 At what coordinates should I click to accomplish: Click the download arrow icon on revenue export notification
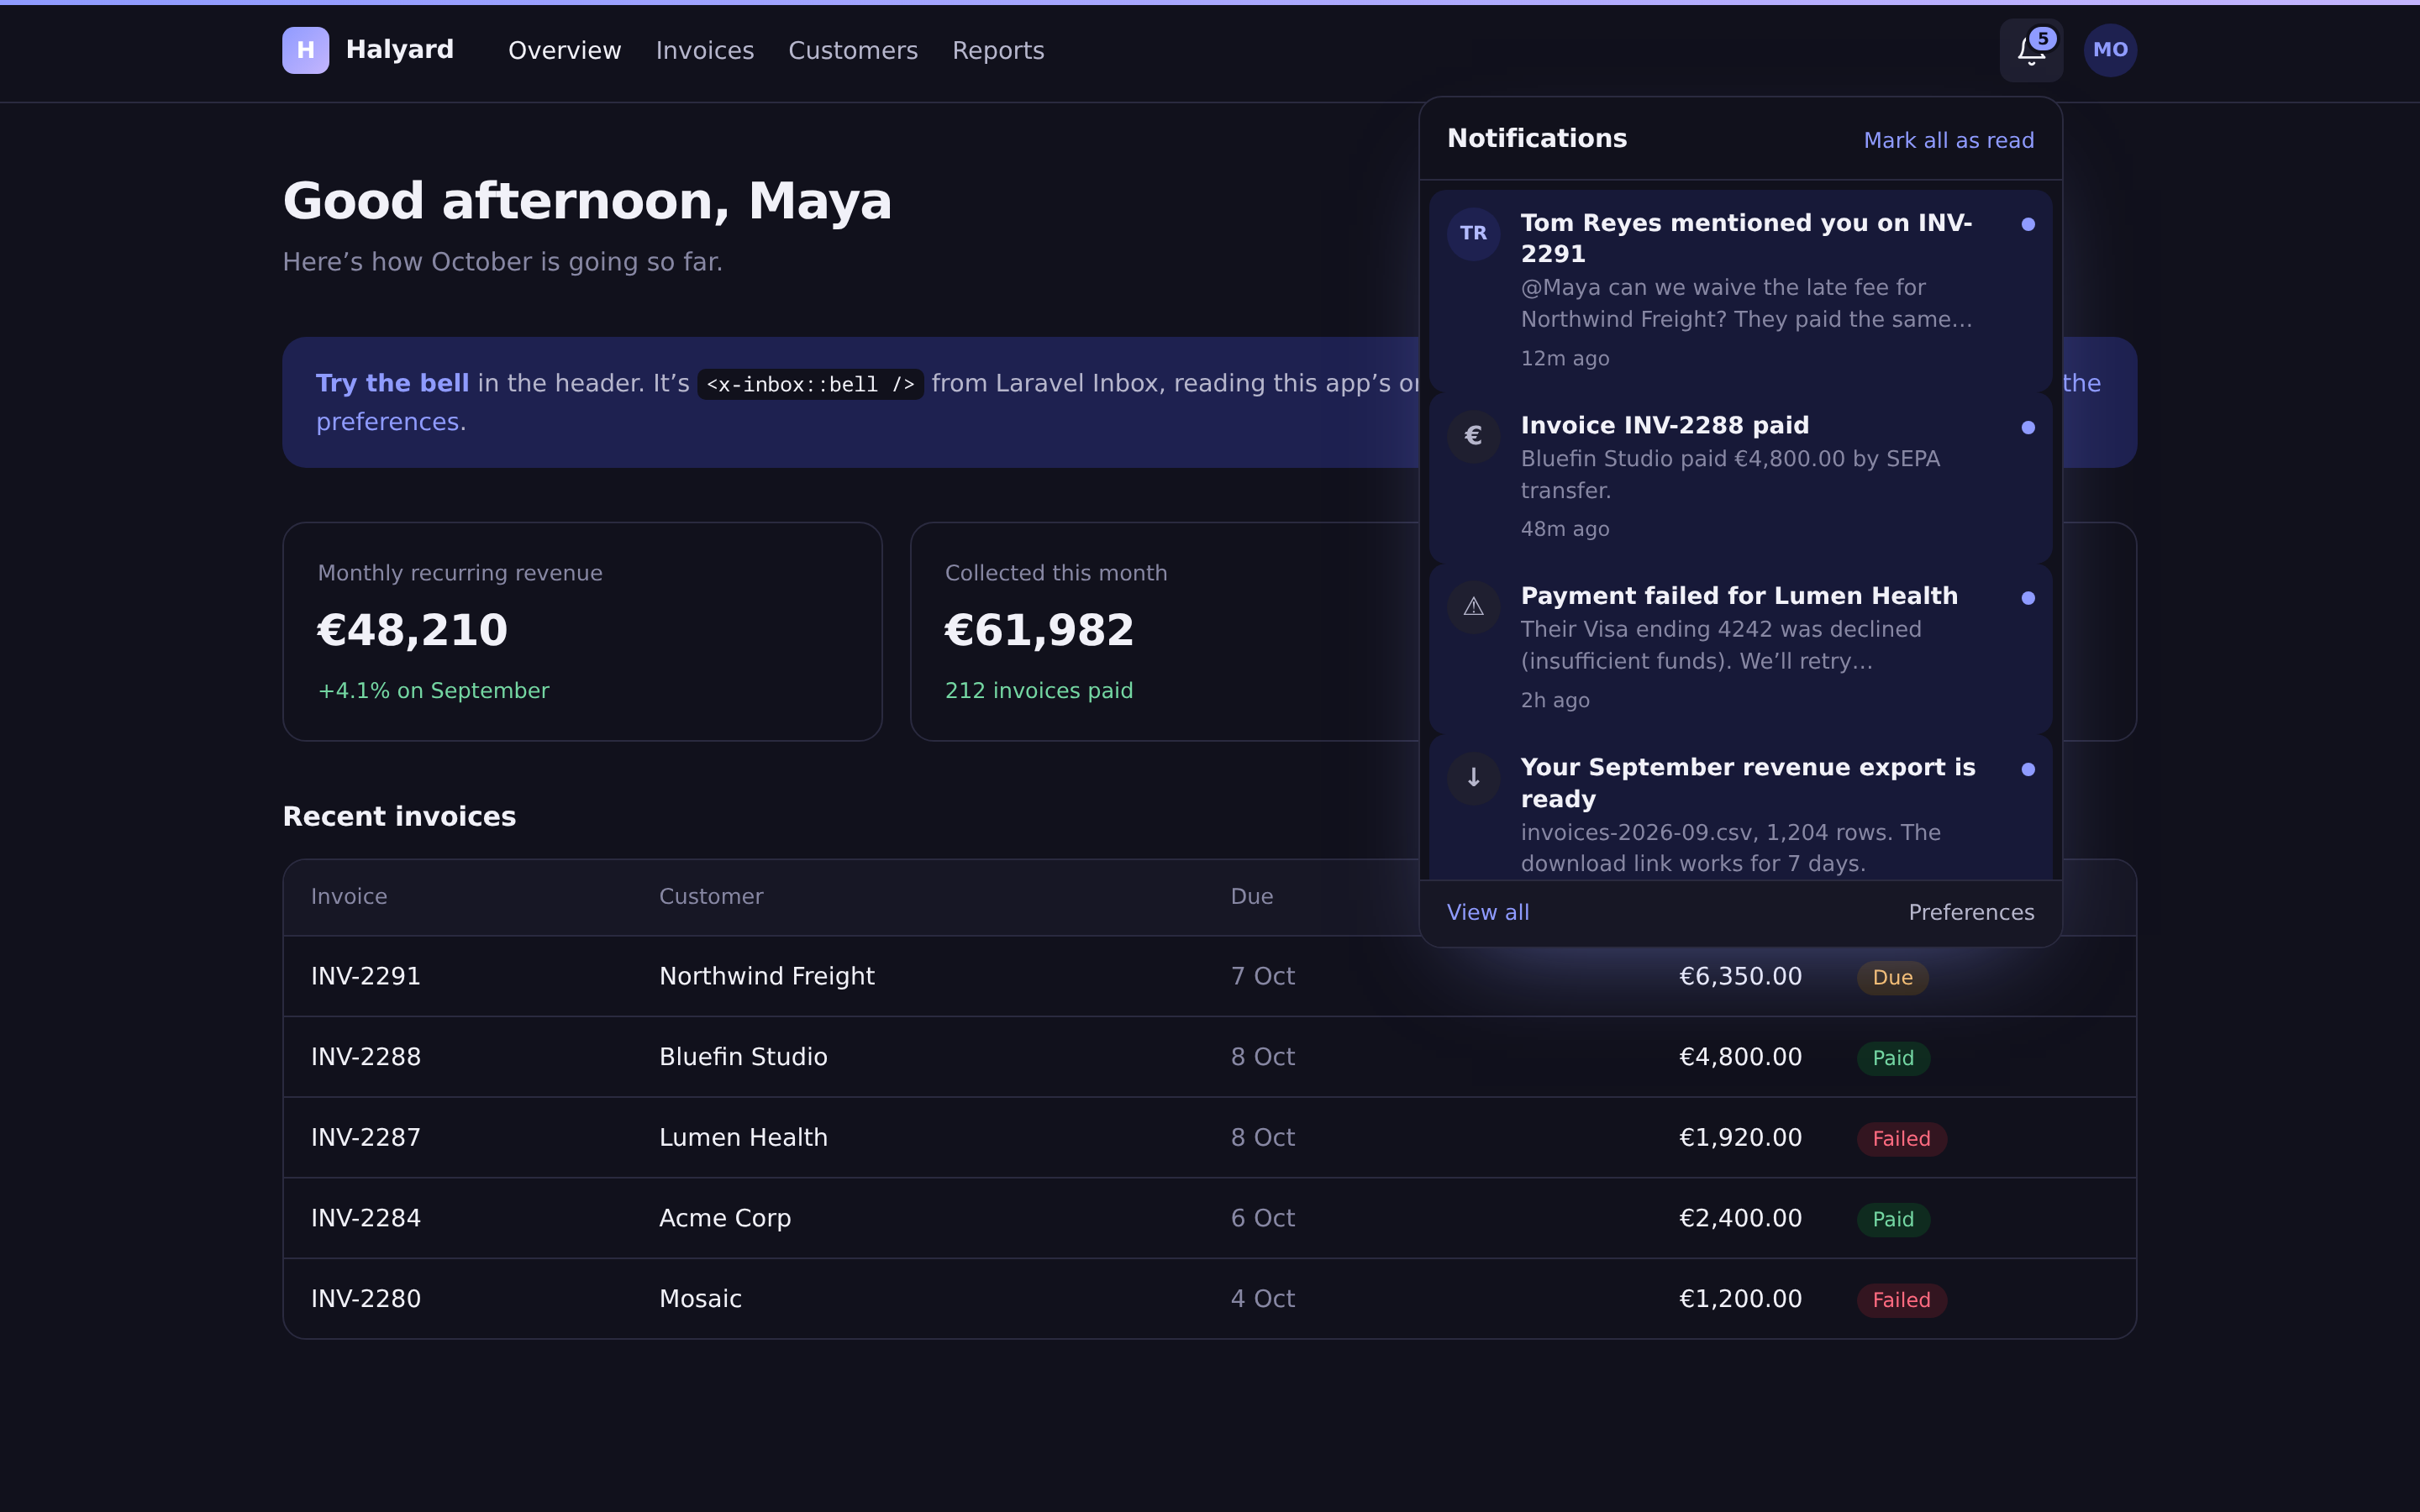(1473, 778)
